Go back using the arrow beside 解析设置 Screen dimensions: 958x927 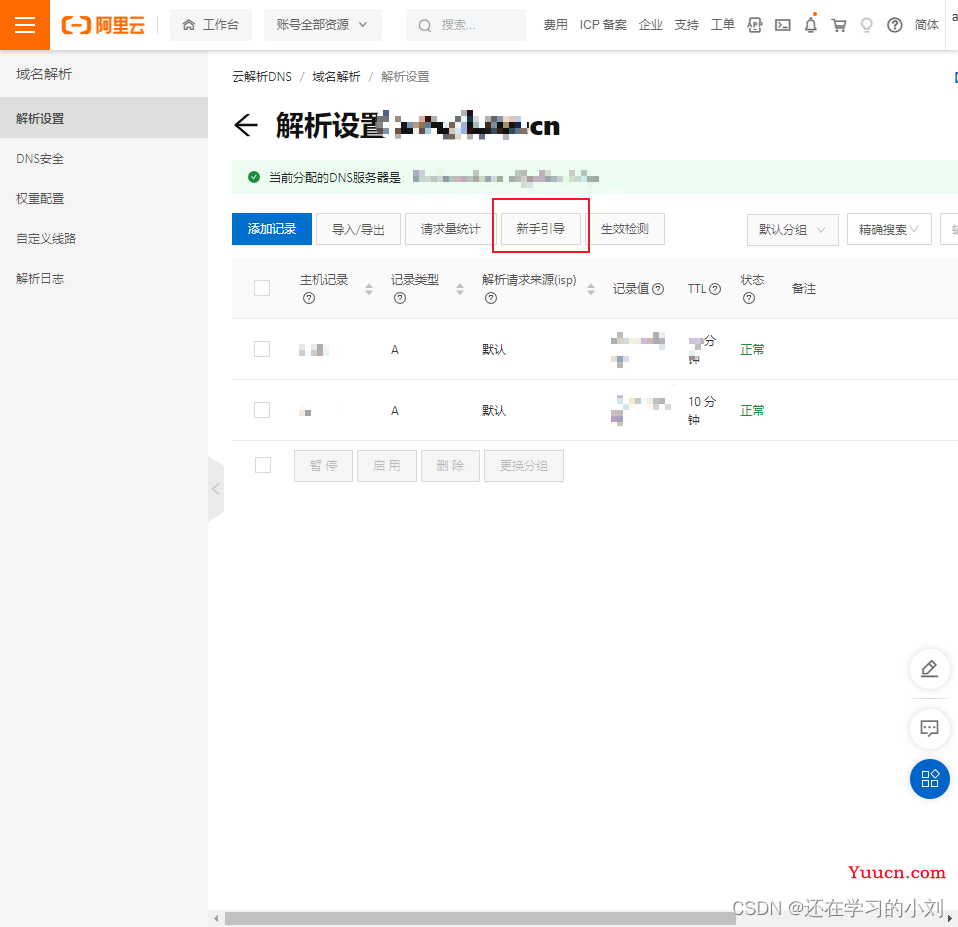coord(246,125)
